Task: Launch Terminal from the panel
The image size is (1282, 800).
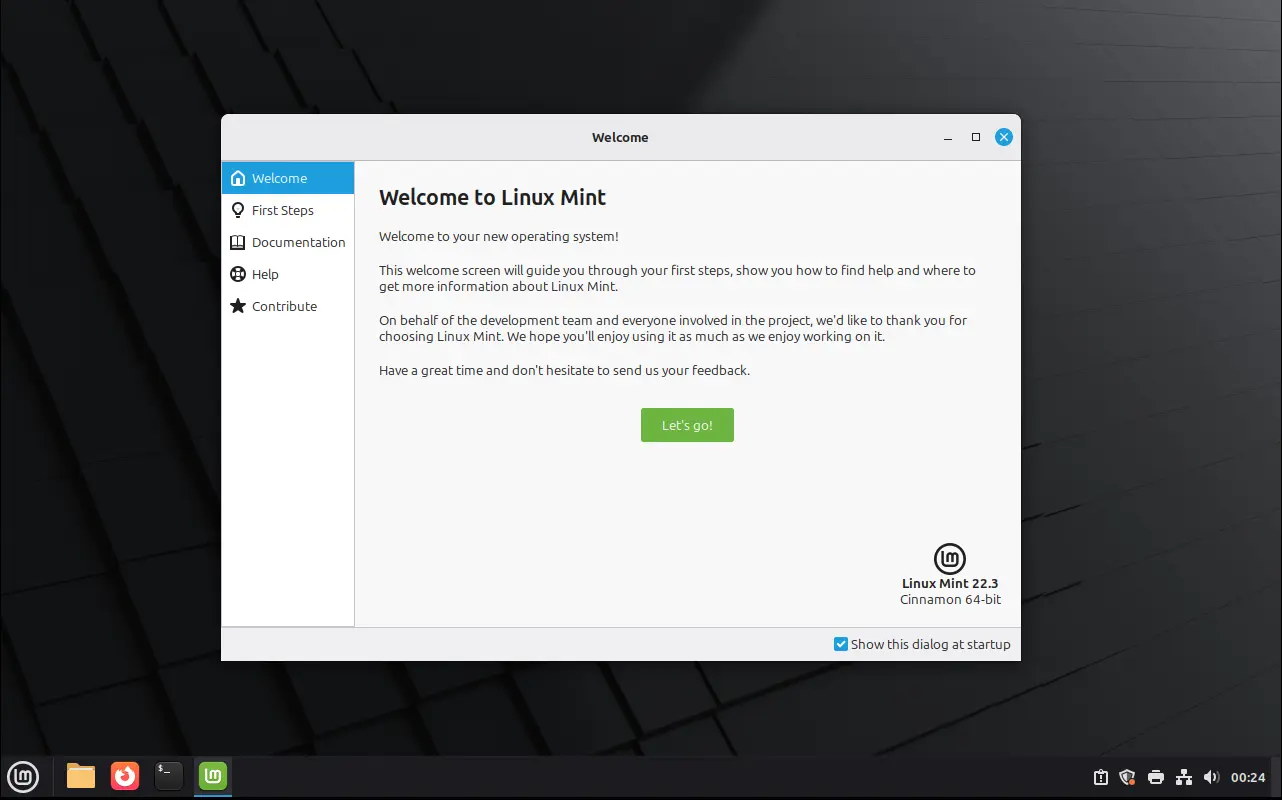Action: tap(169, 776)
